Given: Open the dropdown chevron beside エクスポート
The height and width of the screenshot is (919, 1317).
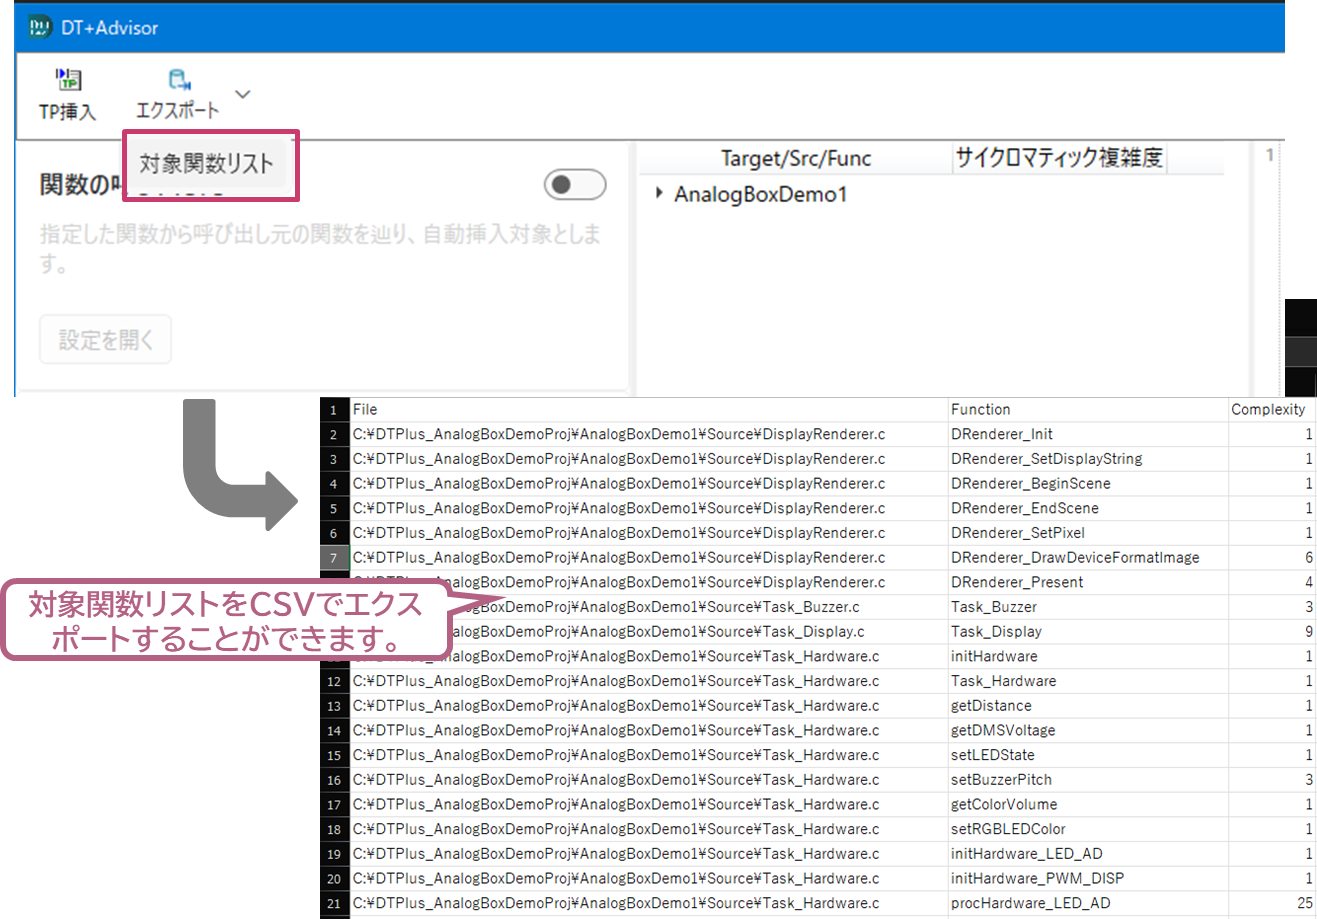Looking at the screenshot, I should 242,95.
